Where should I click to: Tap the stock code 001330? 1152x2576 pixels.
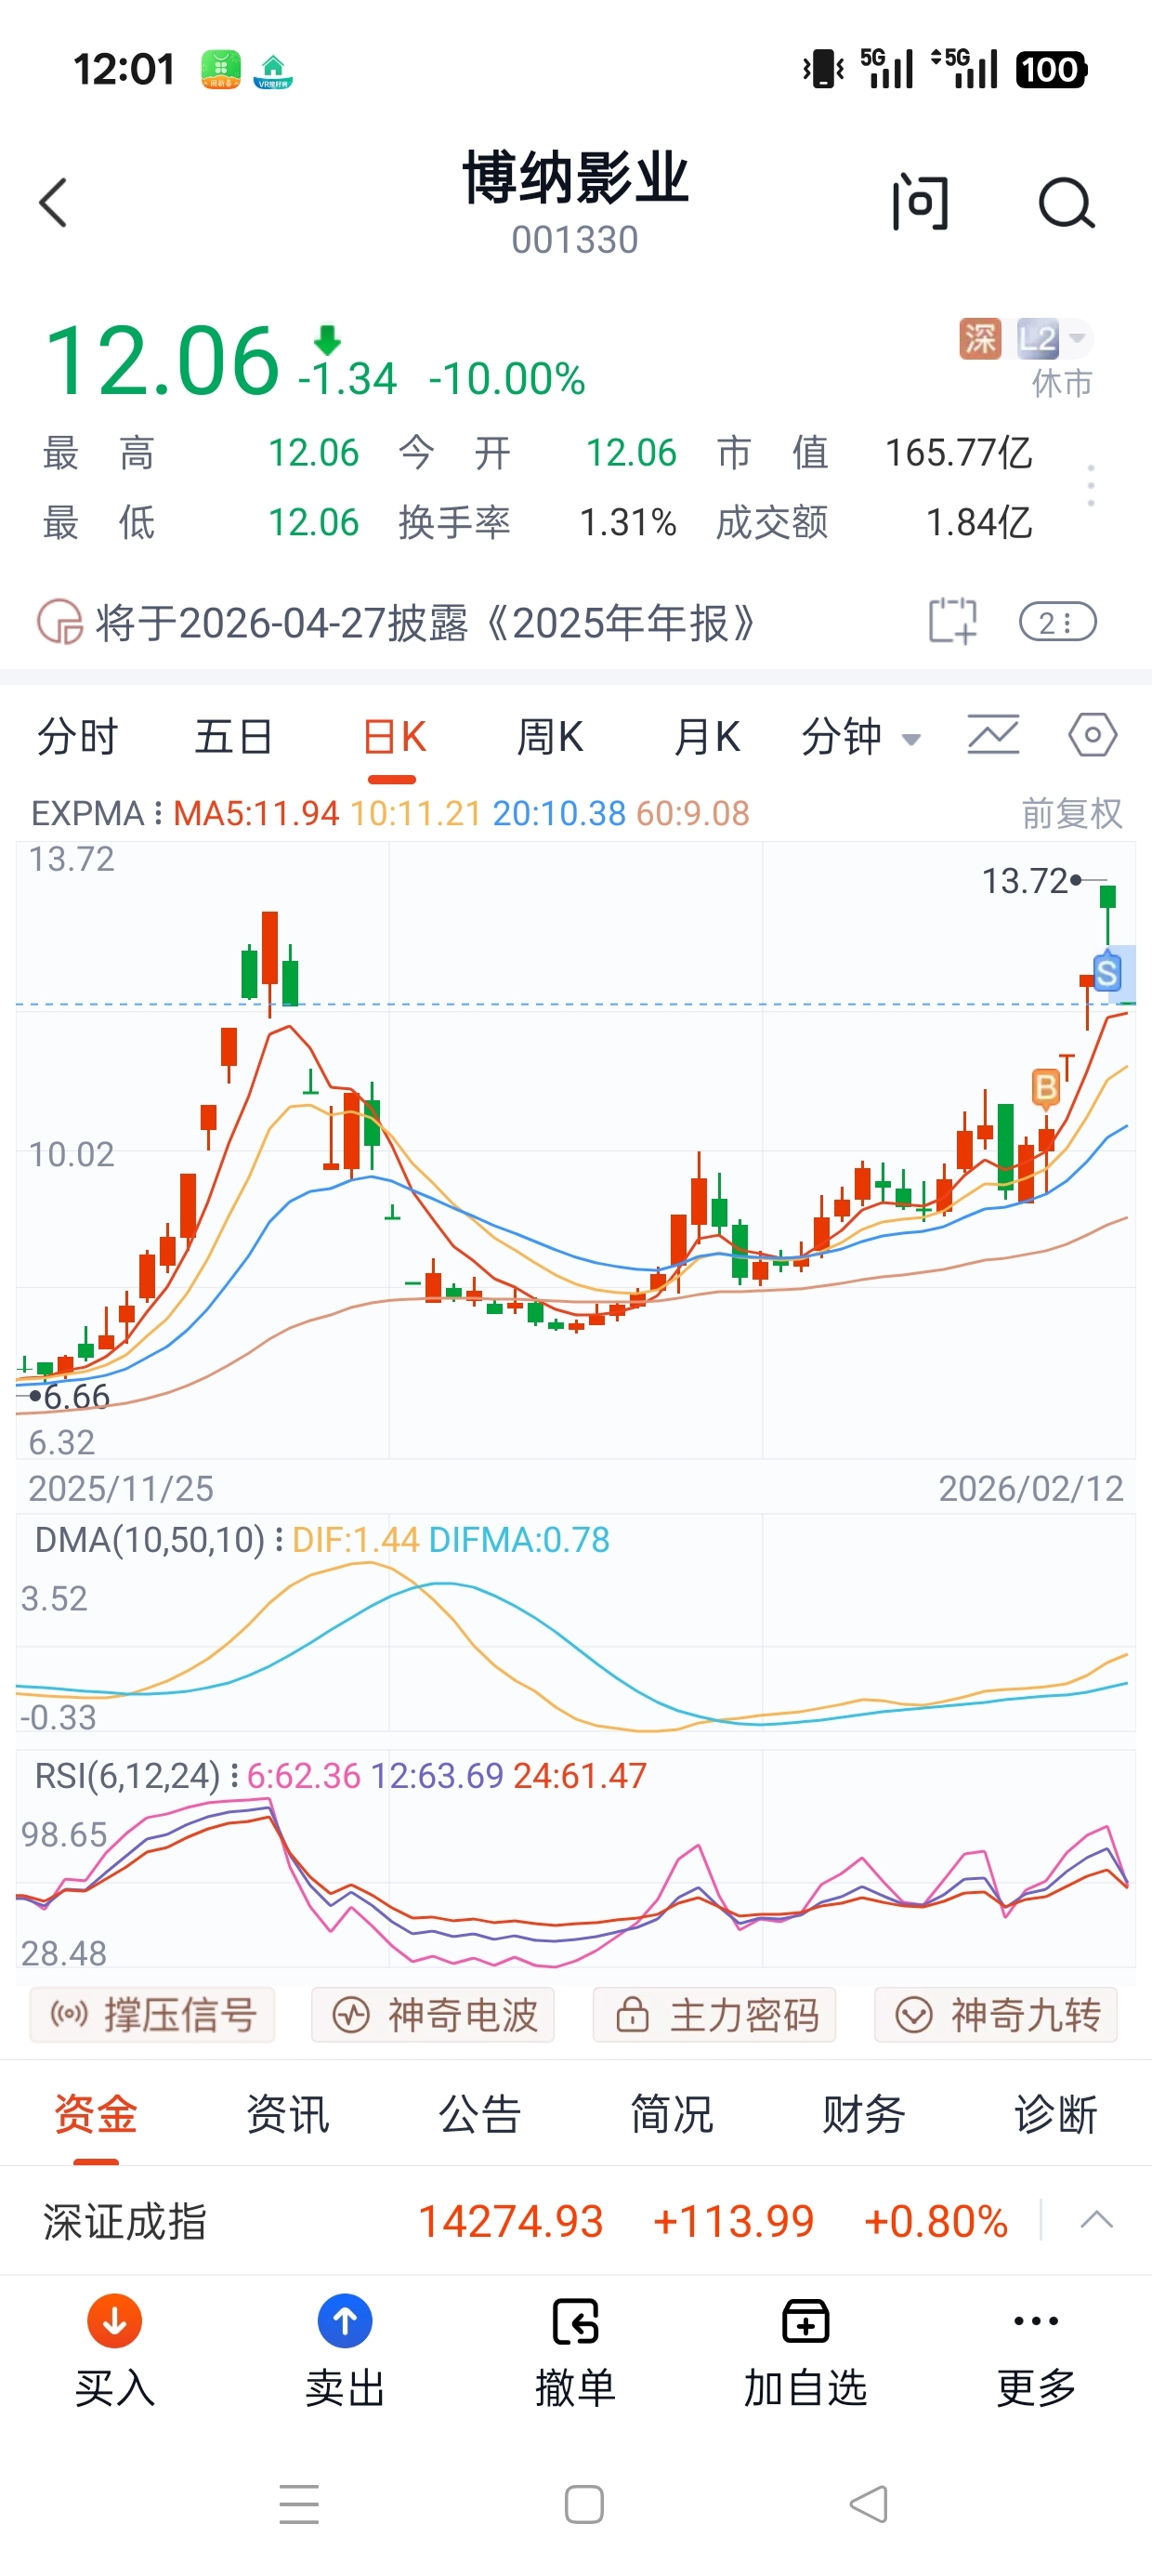click(575, 240)
